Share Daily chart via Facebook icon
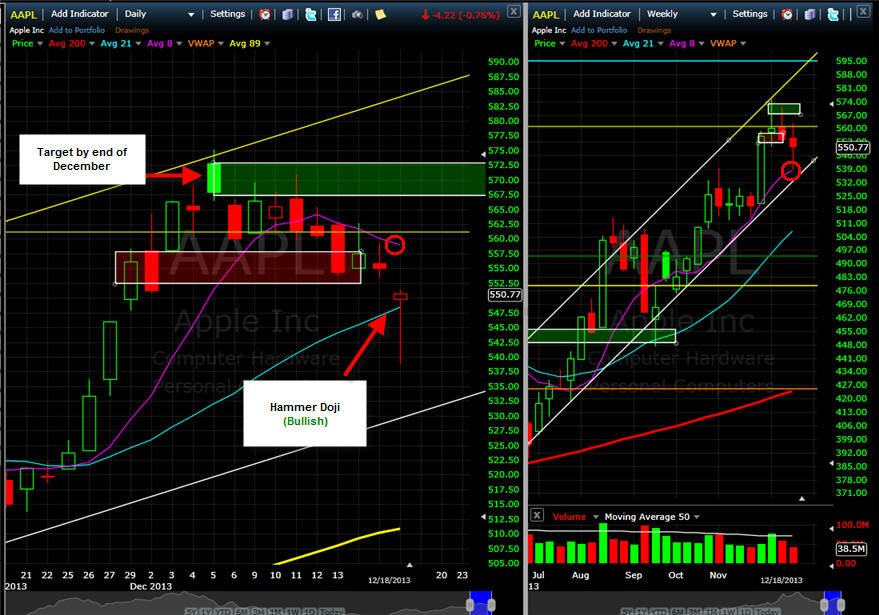Screen dimensions: 879x615 click(x=334, y=15)
